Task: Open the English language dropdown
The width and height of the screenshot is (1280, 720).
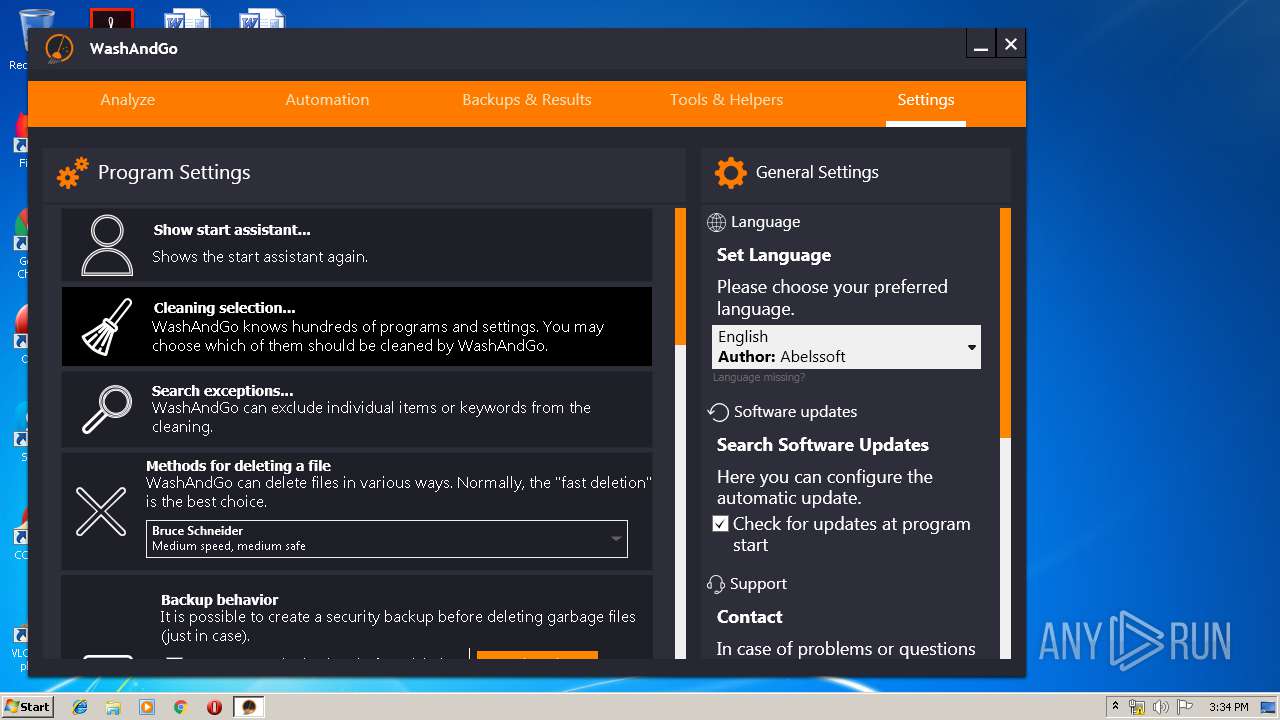Action: pyautogui.click(x=846, y=347)
